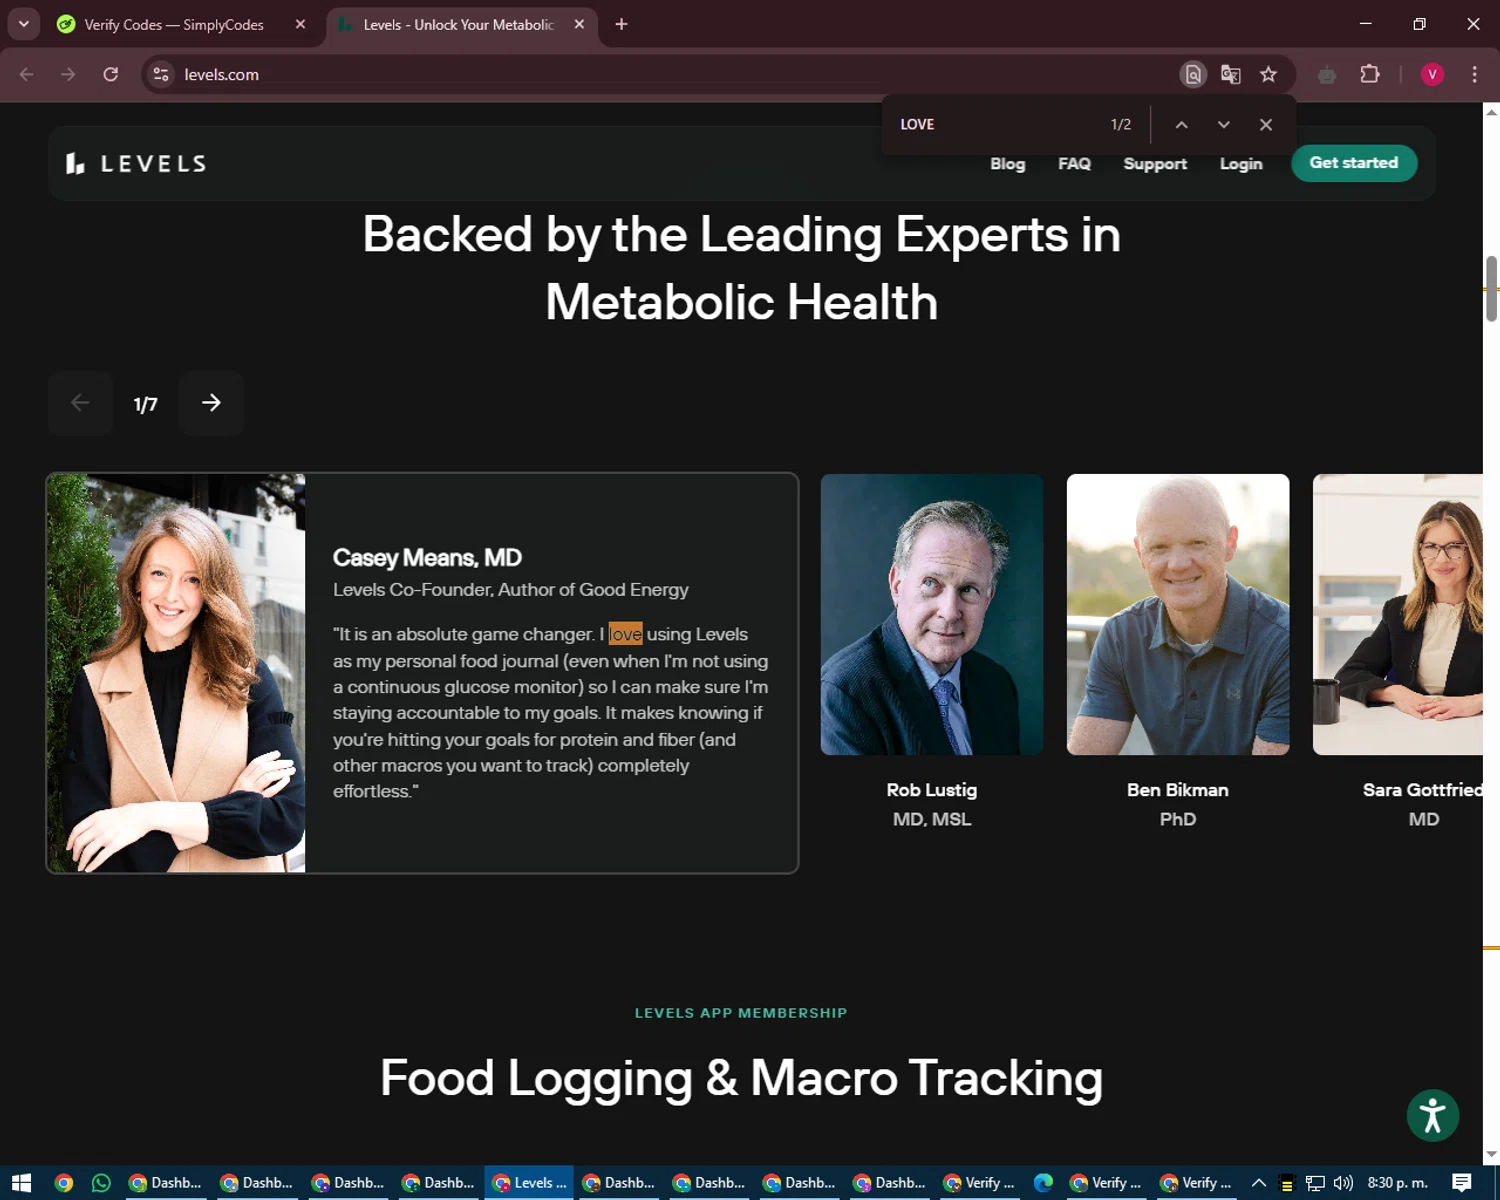Image resolution: width=1500 pixels, height=1200 pixels.
Task: Click the 1/7 slide counter
Action: click(x=145, y=404)
